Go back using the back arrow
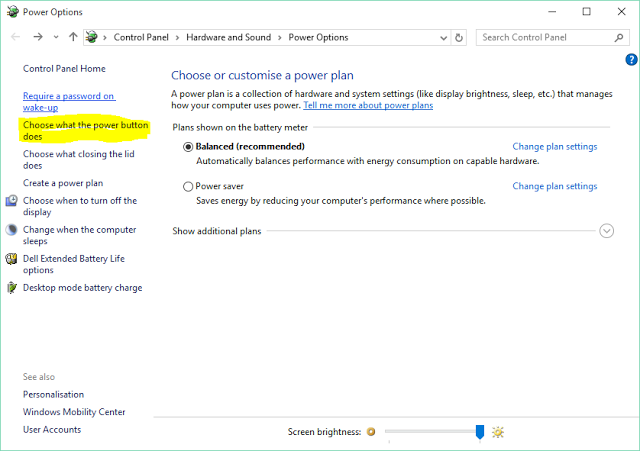The image size is (640, 451). [15, 37]
